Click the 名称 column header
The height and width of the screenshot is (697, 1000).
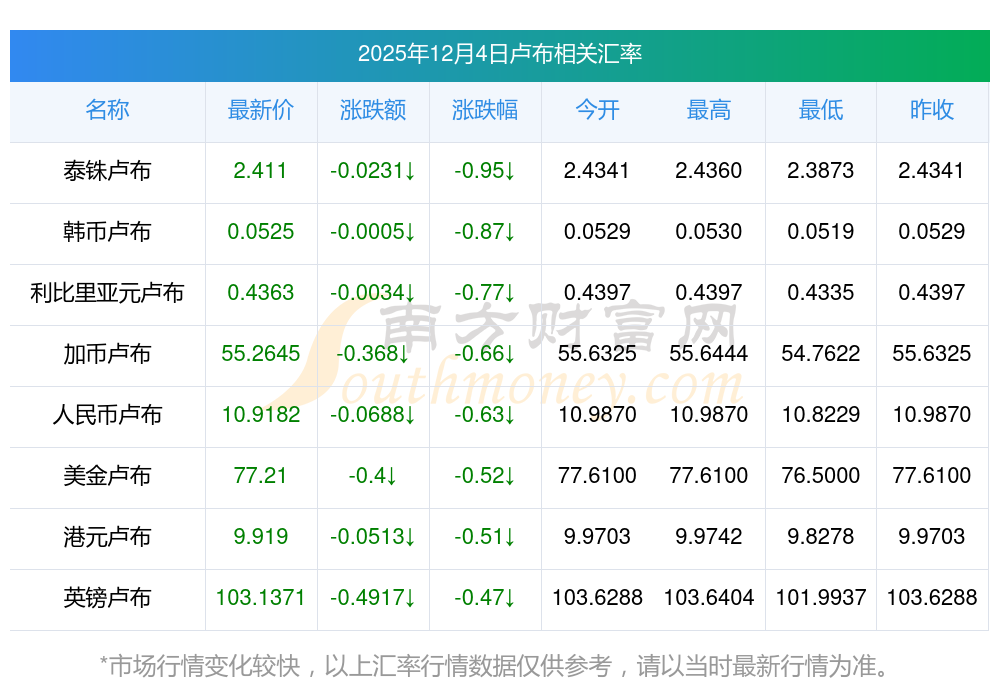coord(107,110)
